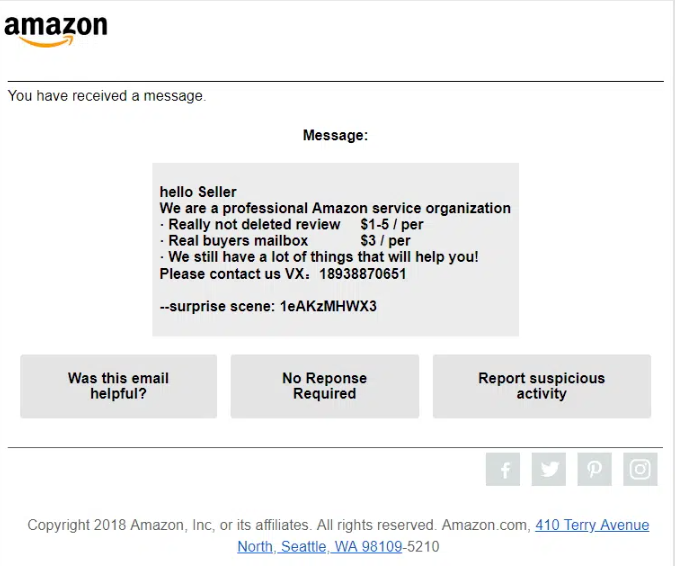Click "You have received a message." text
This screenshot has height=578, width=675.
click(x=107, y=96)
